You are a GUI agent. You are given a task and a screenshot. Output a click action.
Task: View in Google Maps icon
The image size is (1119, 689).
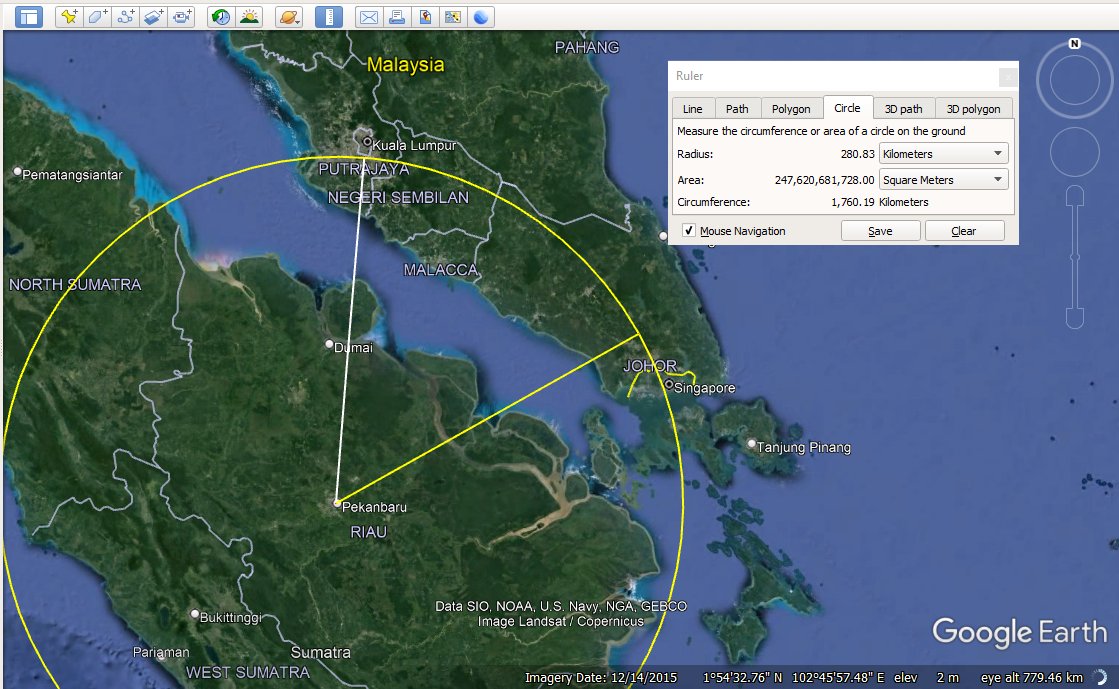click(452, 16)
